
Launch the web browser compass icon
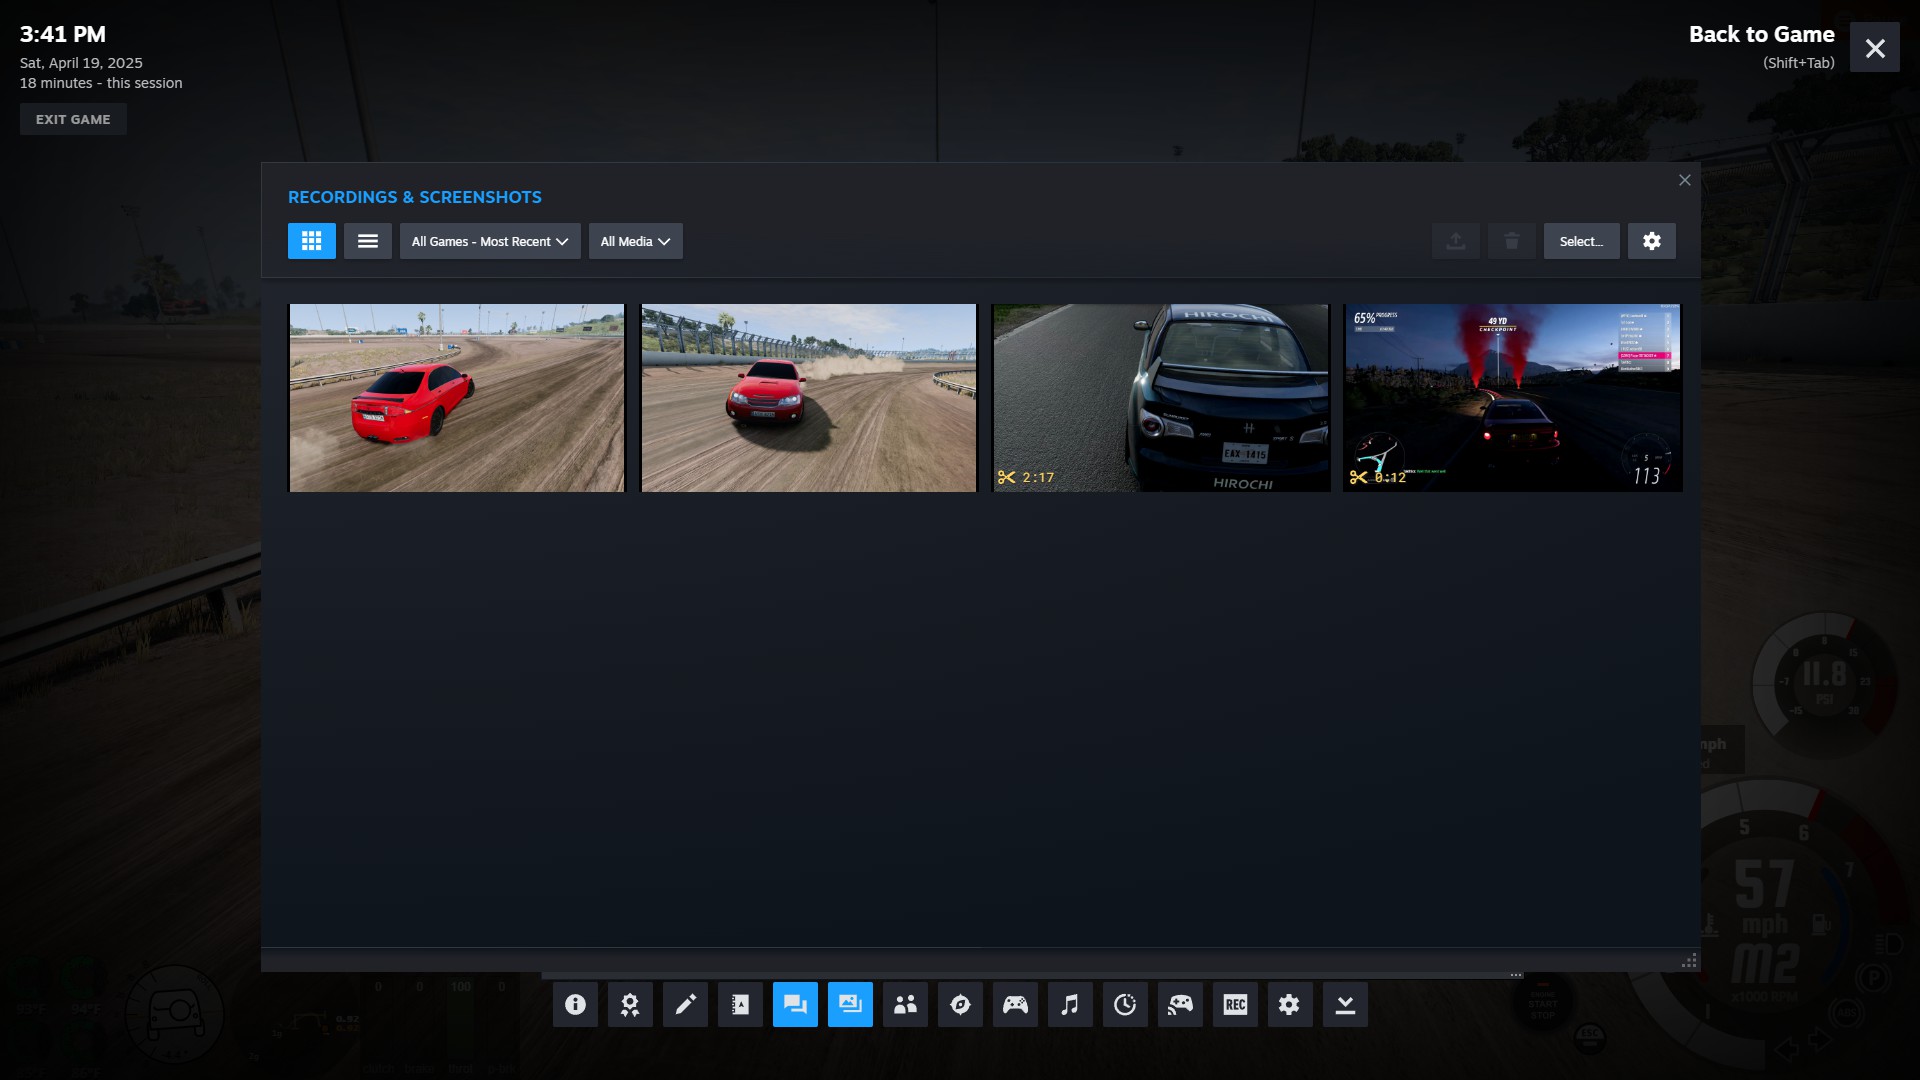pos(960,1004)
